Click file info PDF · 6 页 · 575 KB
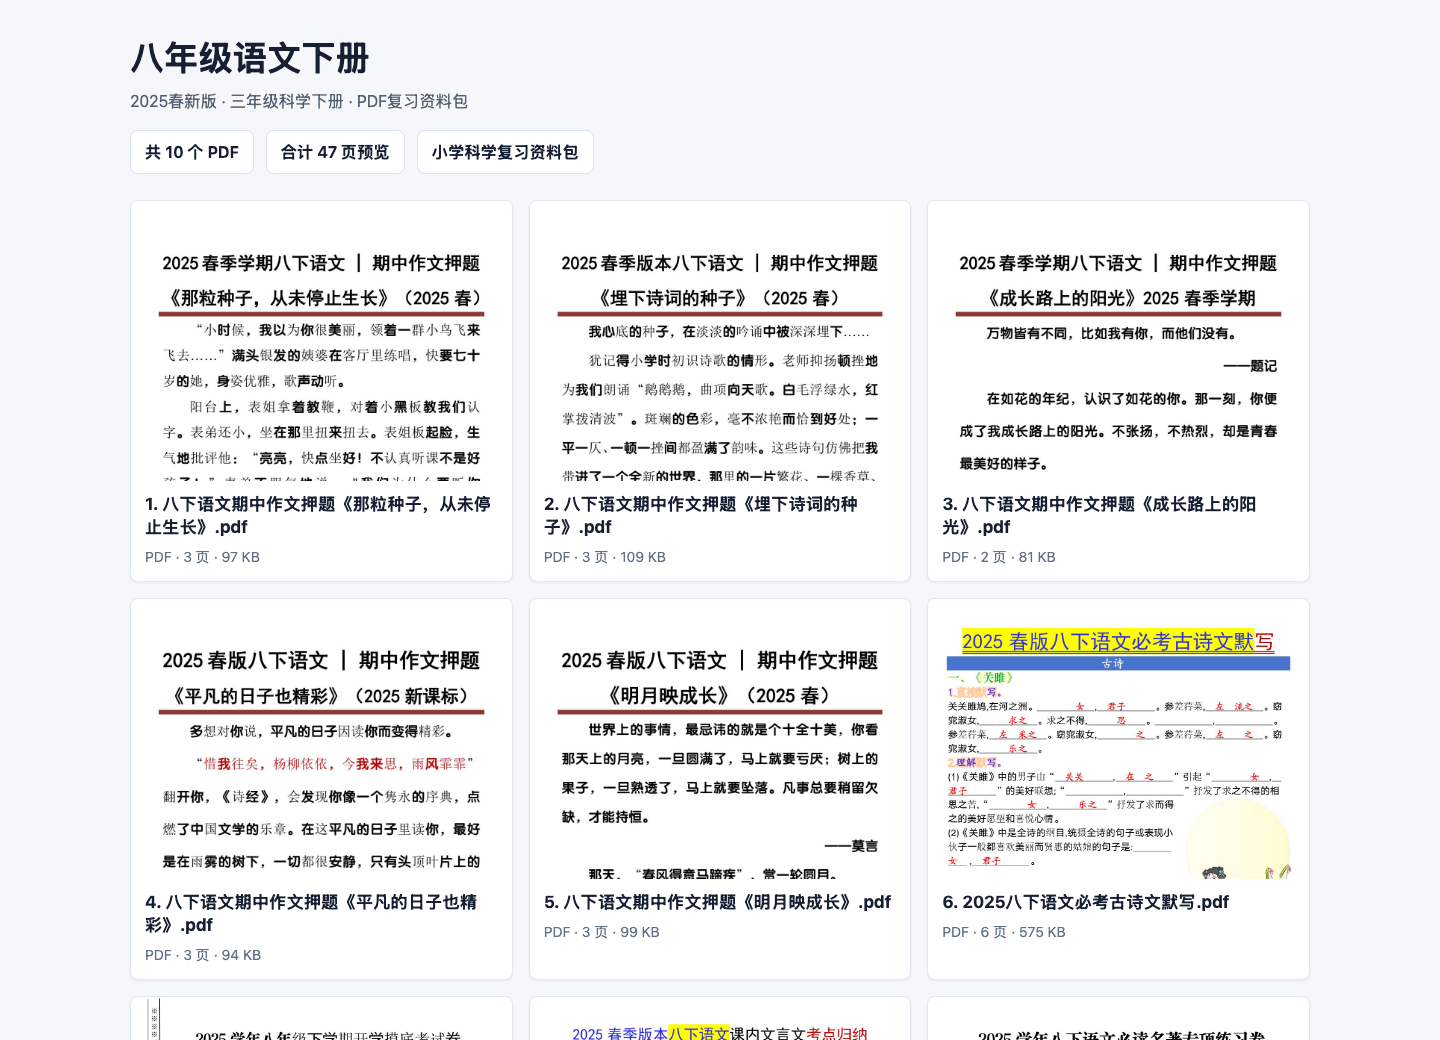 1004,932
